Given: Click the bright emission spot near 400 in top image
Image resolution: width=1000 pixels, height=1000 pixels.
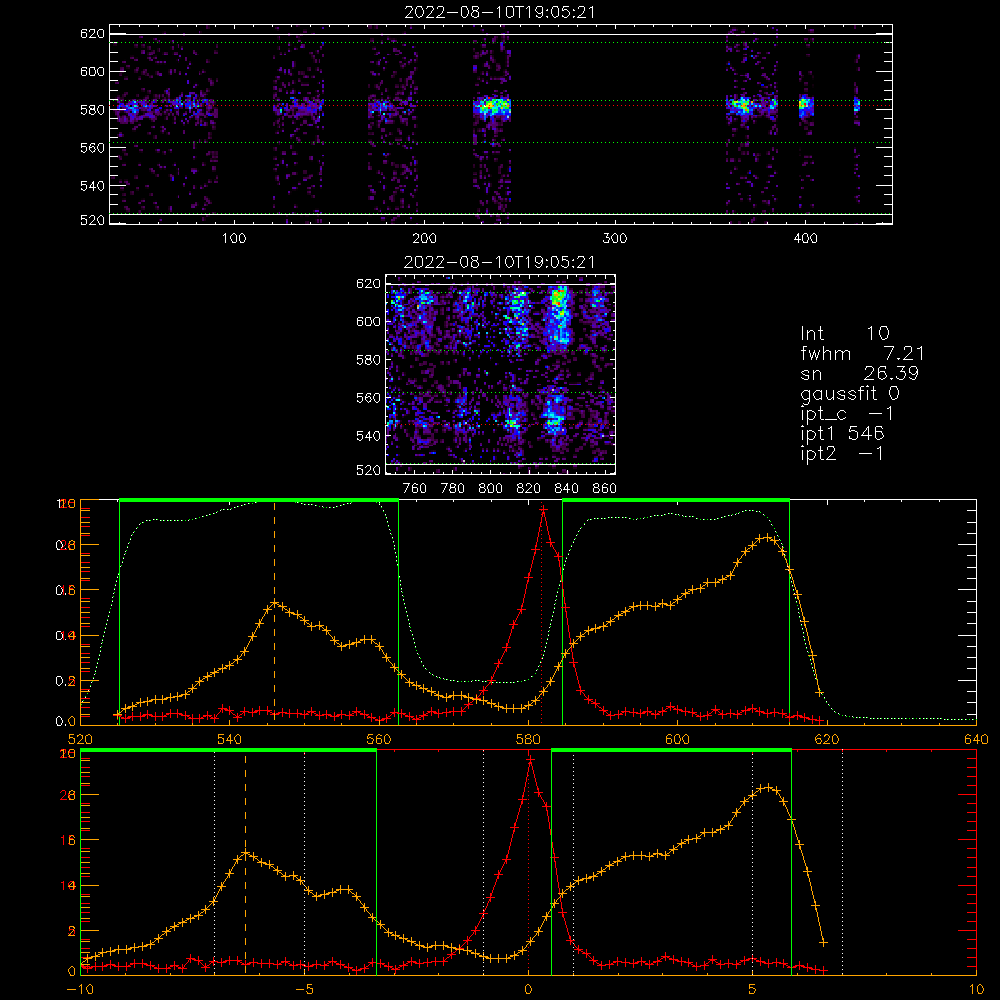Looking at the screenshot, I should coord(806,105).
